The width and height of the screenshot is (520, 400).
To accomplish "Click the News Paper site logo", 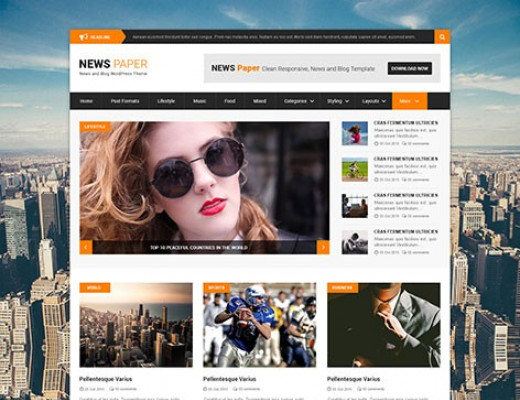I will click(113, 67).
